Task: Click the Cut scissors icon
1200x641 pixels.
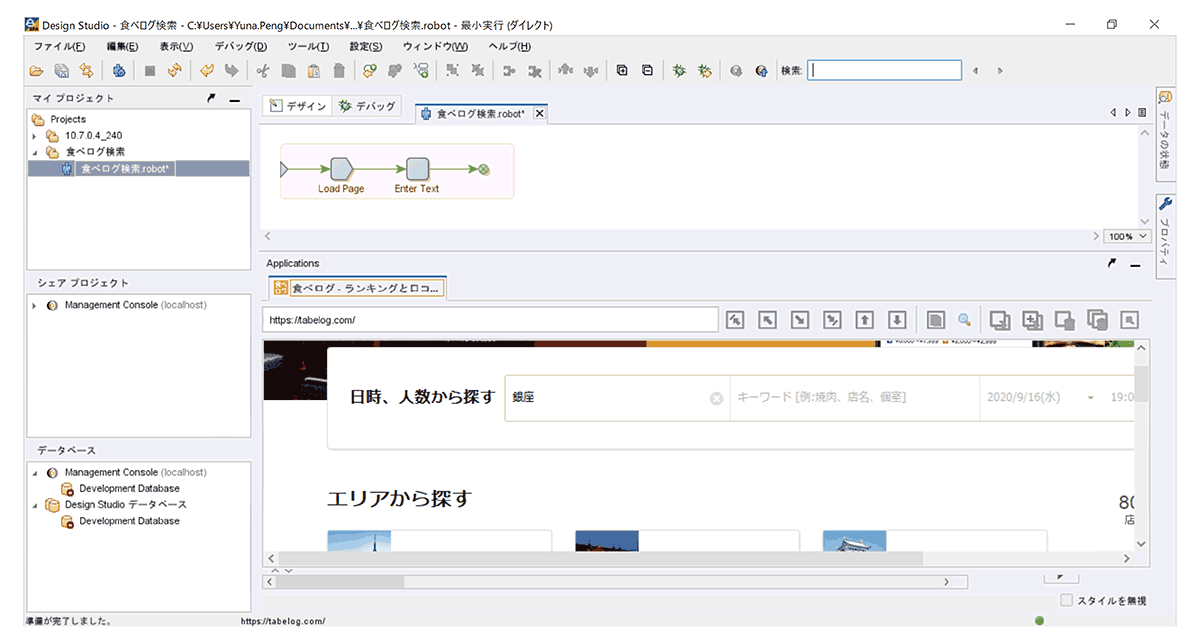Action: click(263, 71)
